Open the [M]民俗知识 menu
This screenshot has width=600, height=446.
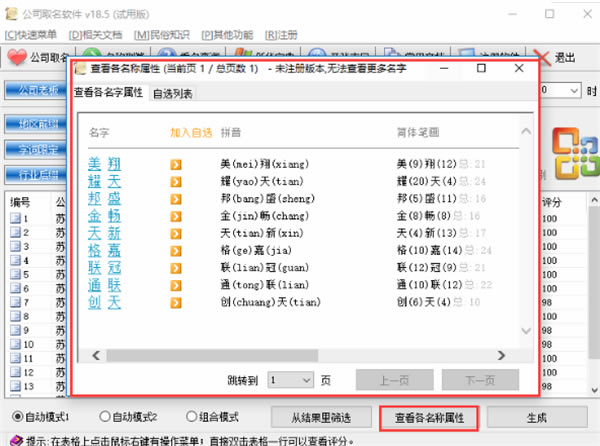(161, 35)
